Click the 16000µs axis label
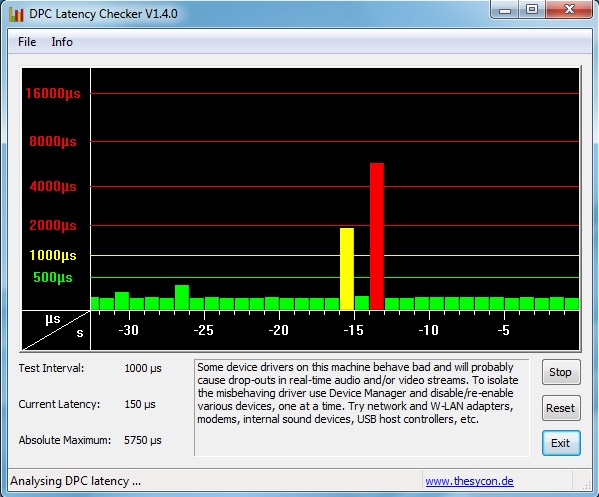The image size is (599, 497). (x=53, y=94)
